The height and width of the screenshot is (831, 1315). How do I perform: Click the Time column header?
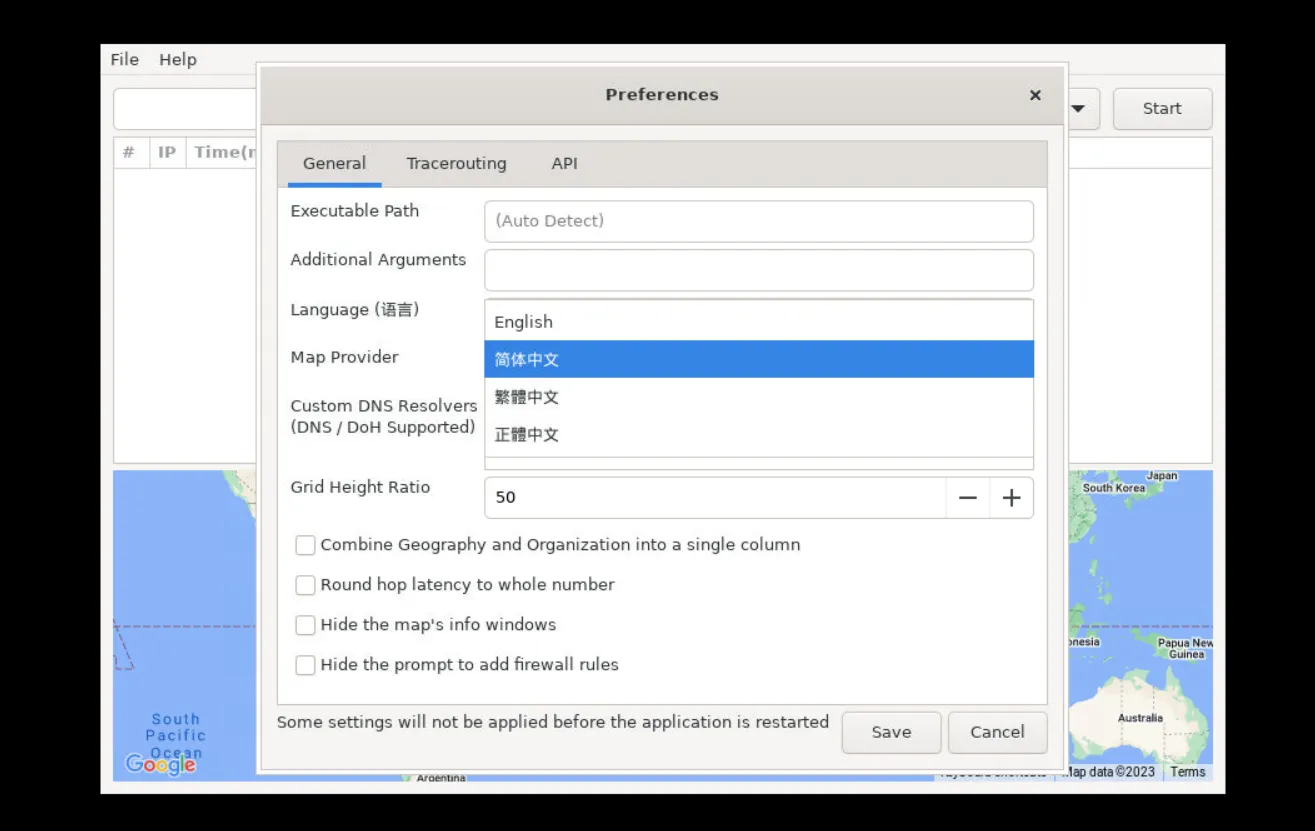click(222, 153)
